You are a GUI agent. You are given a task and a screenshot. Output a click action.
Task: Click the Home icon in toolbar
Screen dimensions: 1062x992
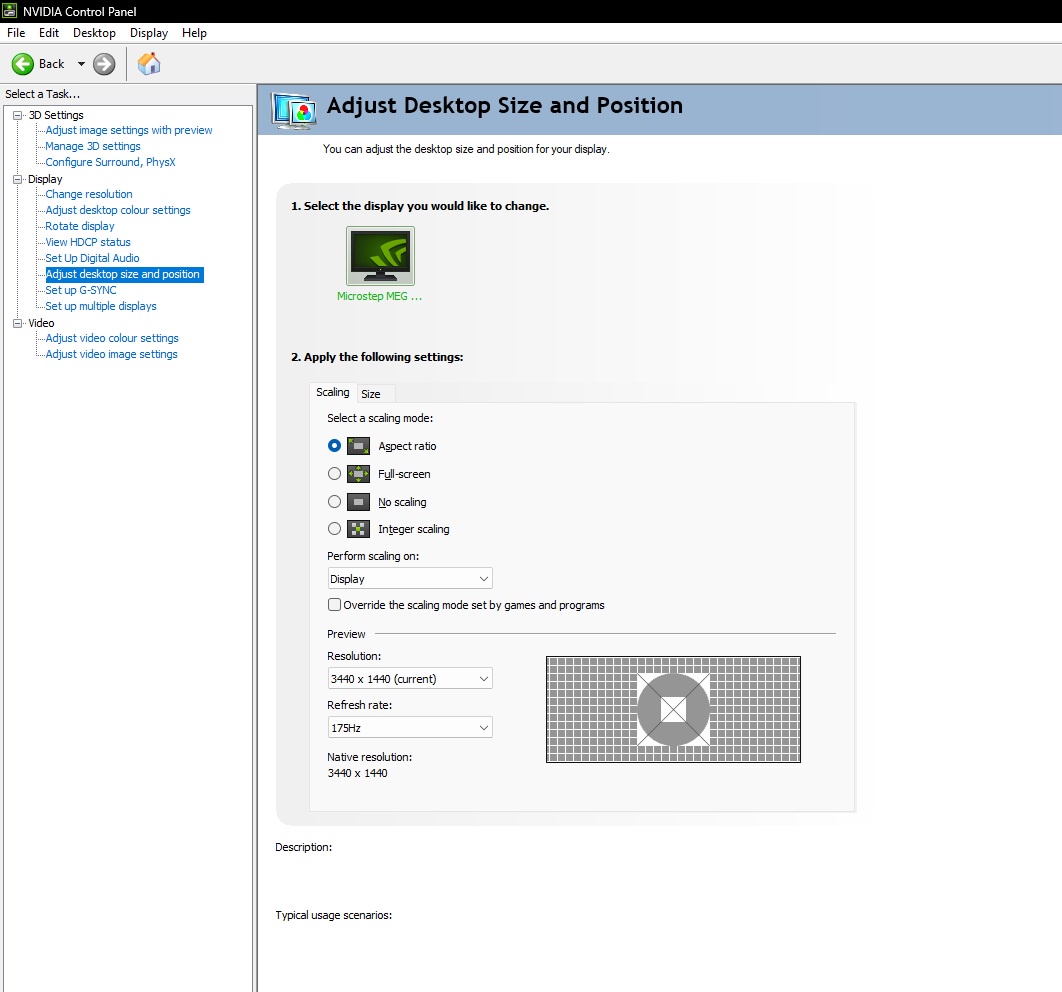(x=149, y=64)
